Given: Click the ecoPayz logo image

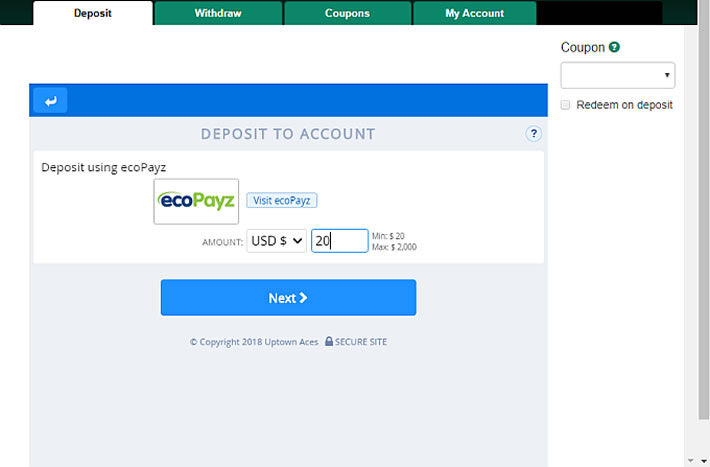Looking at the screenshot, I should pos(196,201).
